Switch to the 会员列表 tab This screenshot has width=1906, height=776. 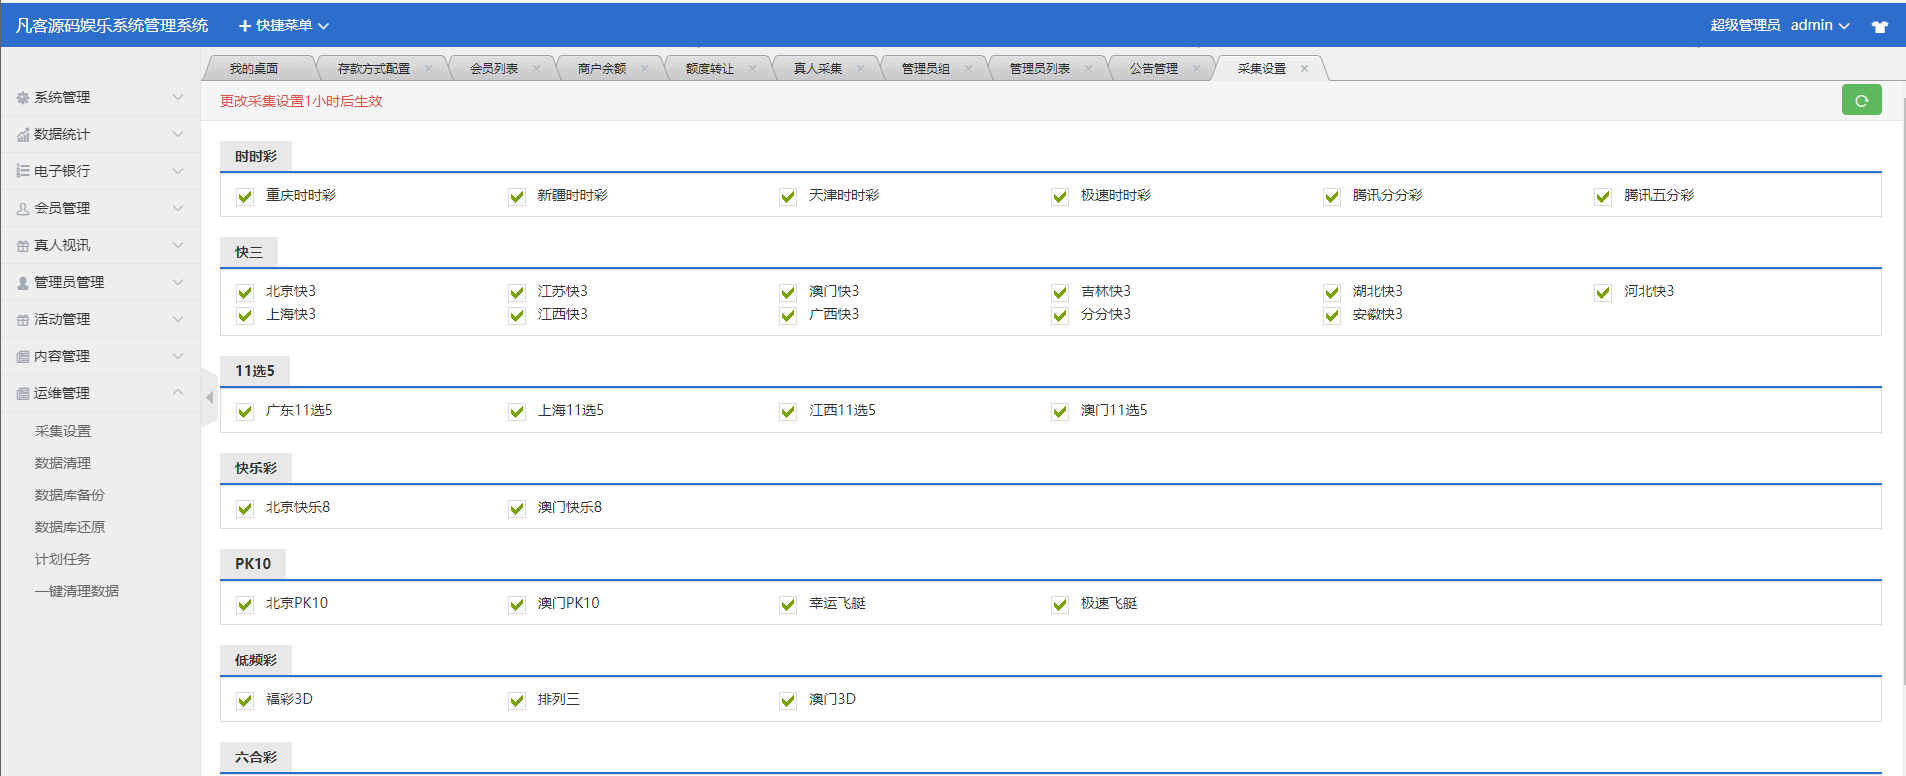click(494, 69)
